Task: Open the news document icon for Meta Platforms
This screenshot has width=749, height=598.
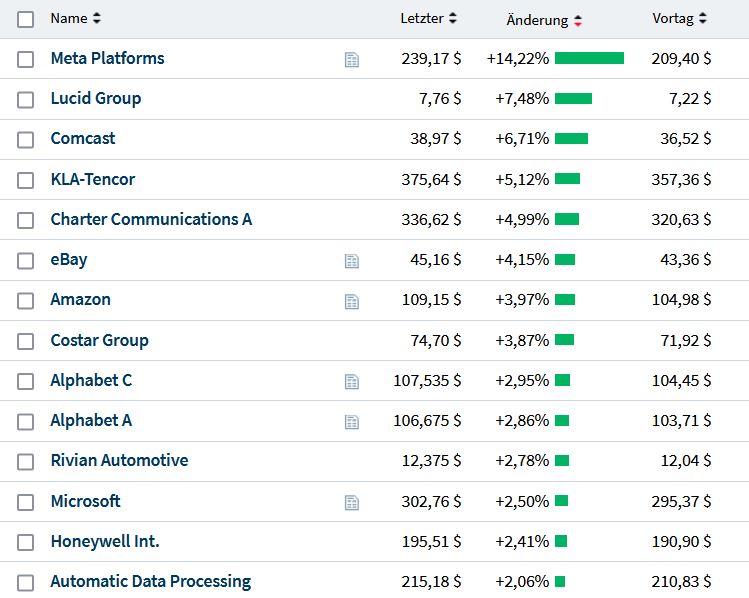Action: tap(351, 60)
